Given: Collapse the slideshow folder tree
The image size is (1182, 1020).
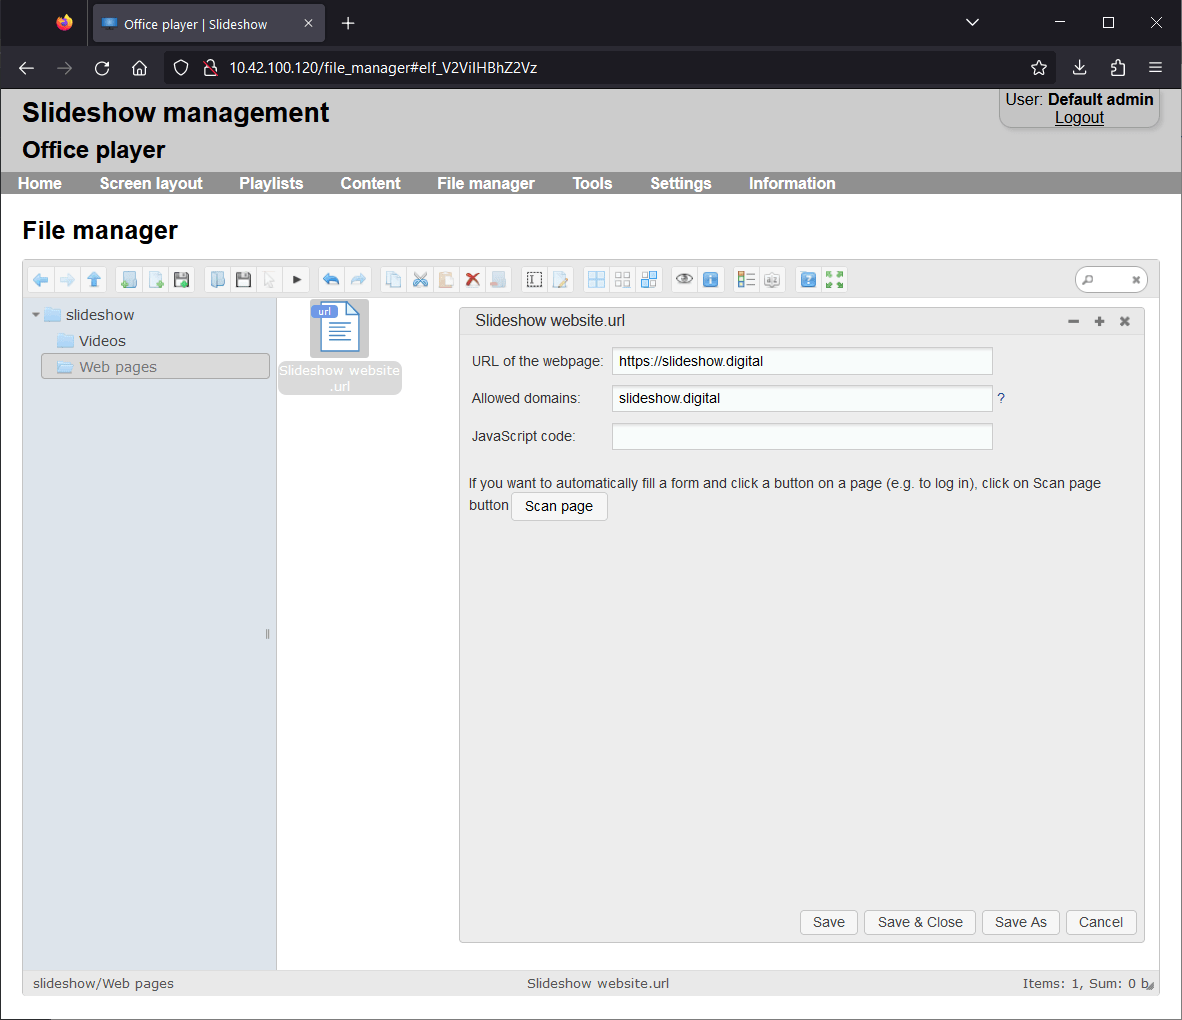Looking at the screenshot, I should click(x=36, y=314).
